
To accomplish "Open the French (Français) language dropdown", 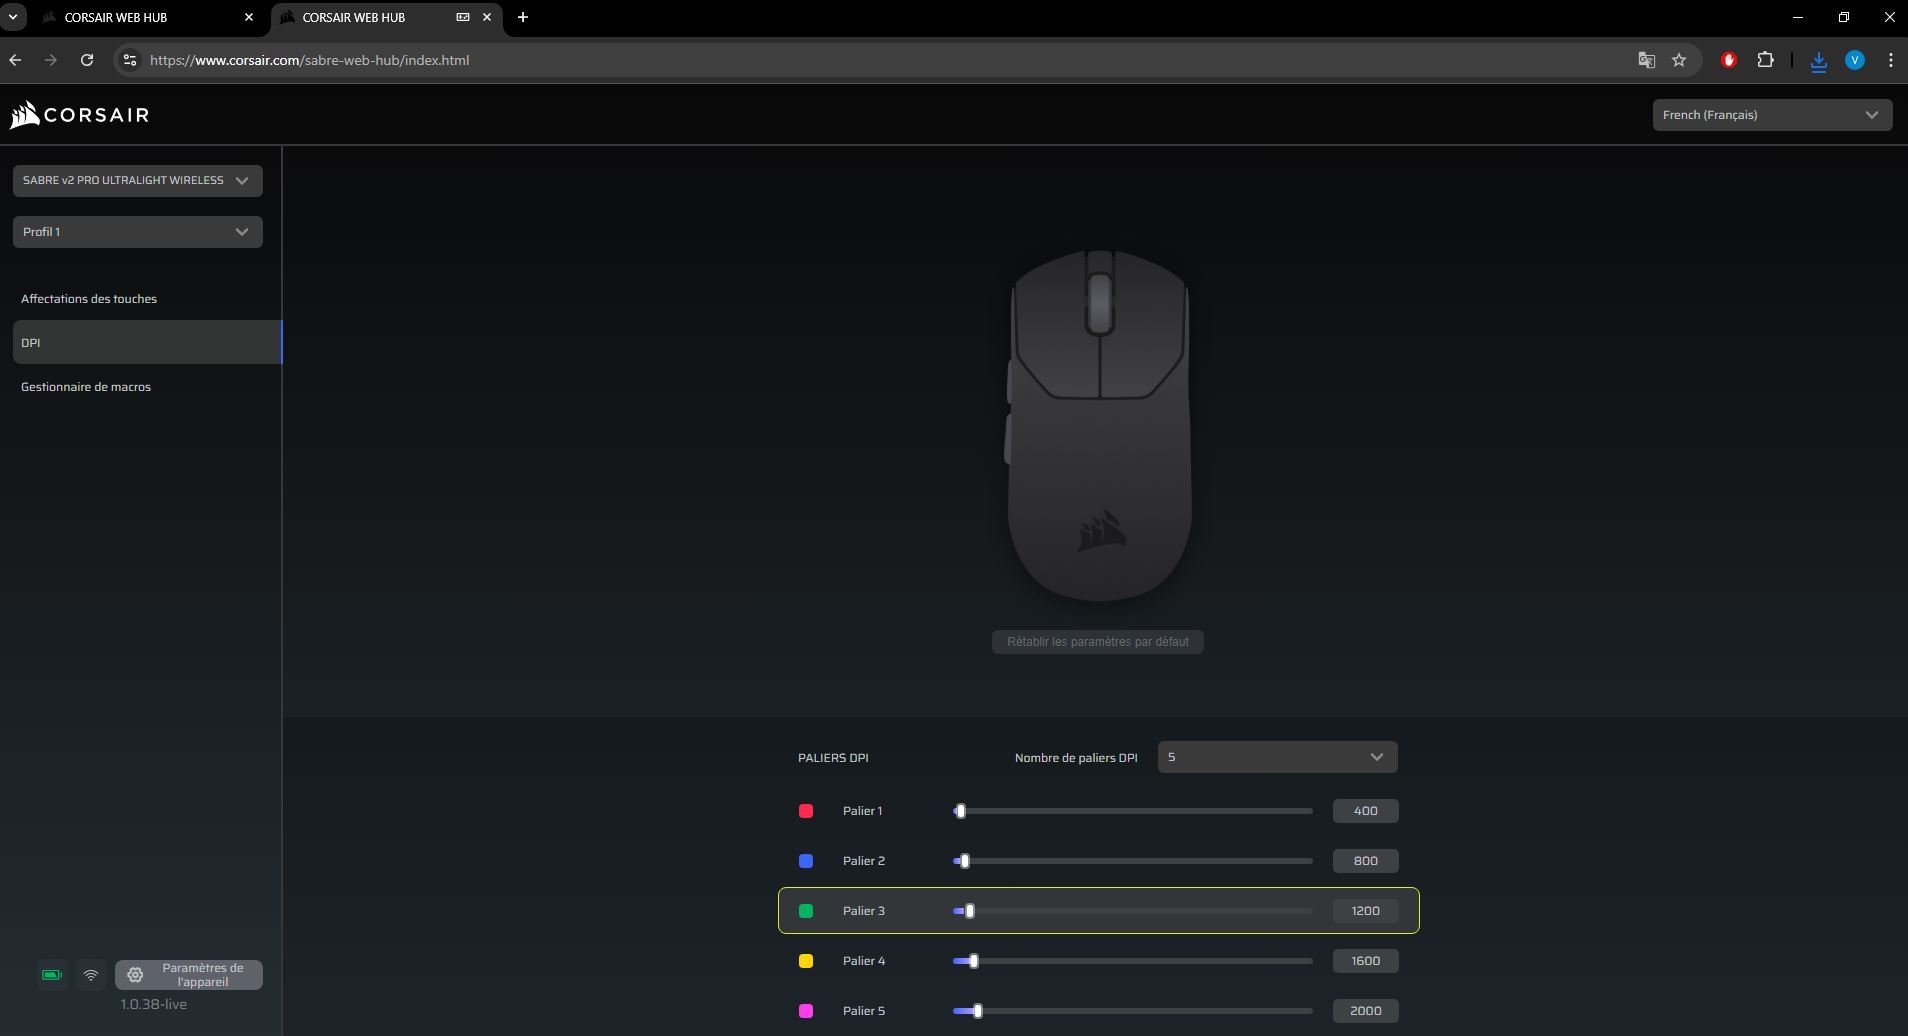I will pyautogui.click(x=1773, y=115).
